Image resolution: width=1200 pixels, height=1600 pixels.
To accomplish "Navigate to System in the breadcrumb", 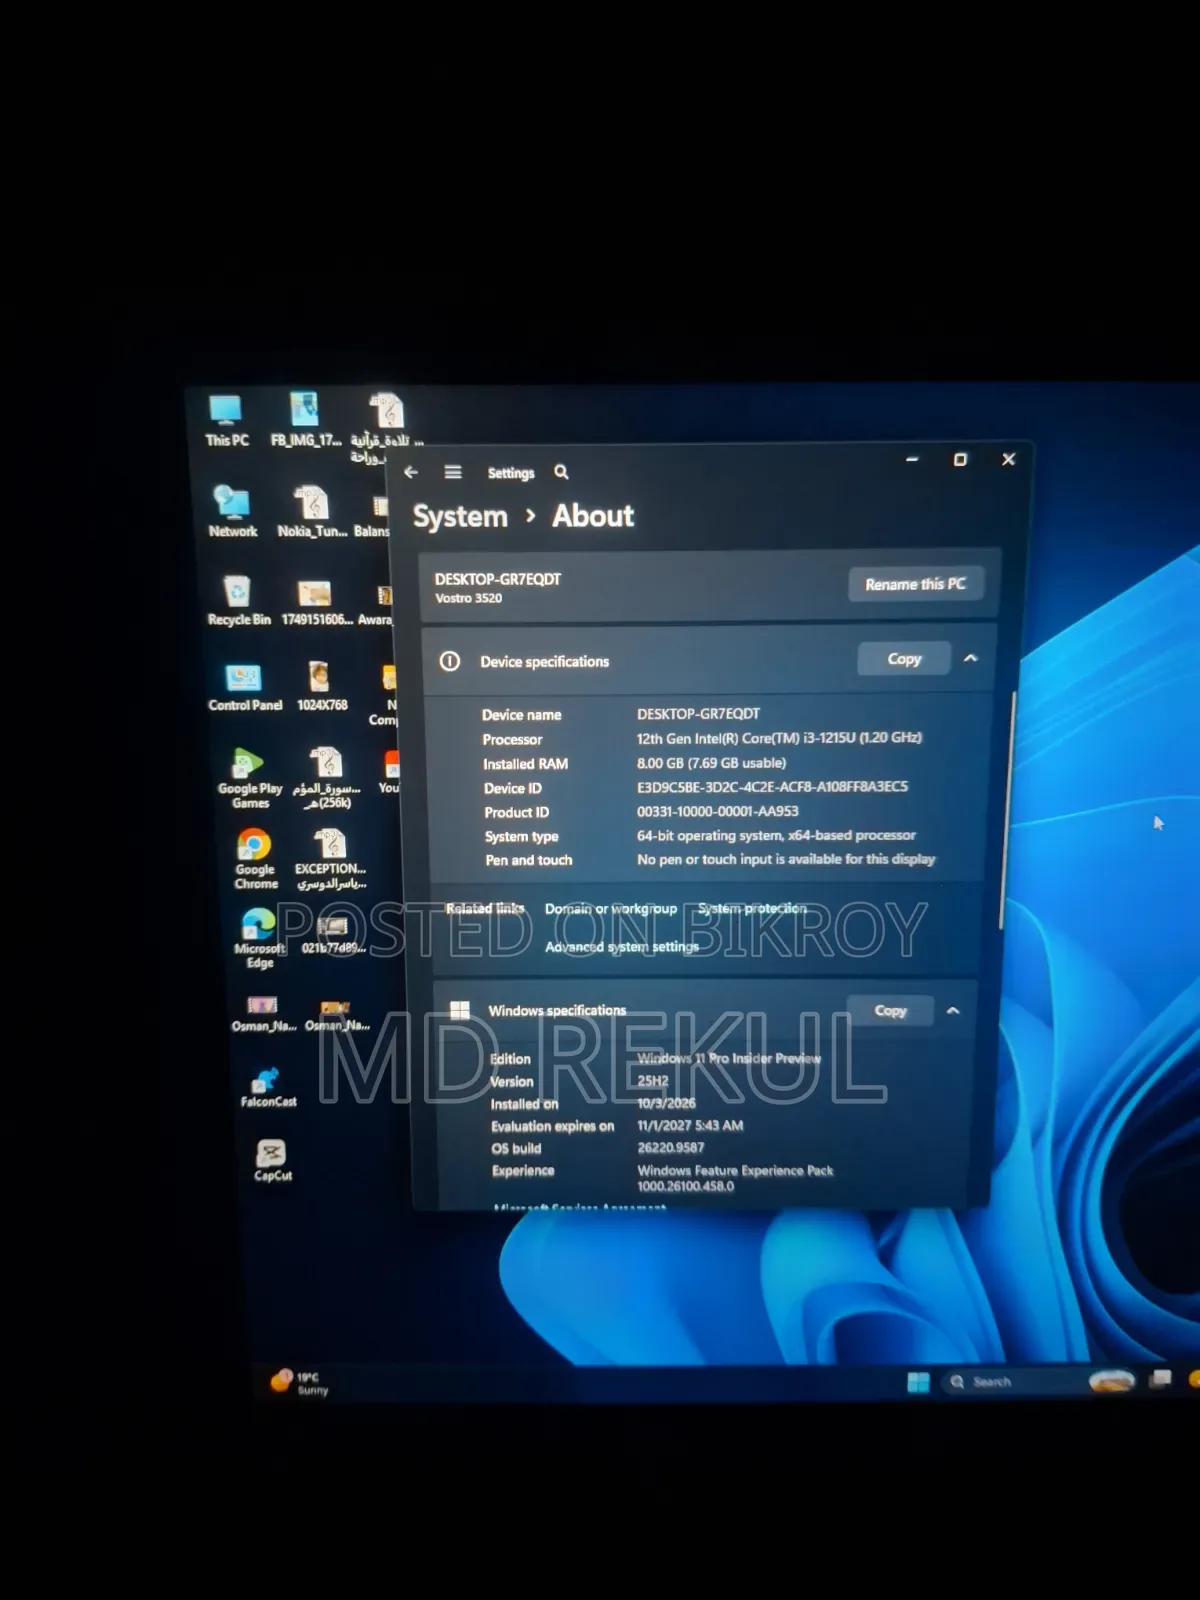I will tap(460, 517).
